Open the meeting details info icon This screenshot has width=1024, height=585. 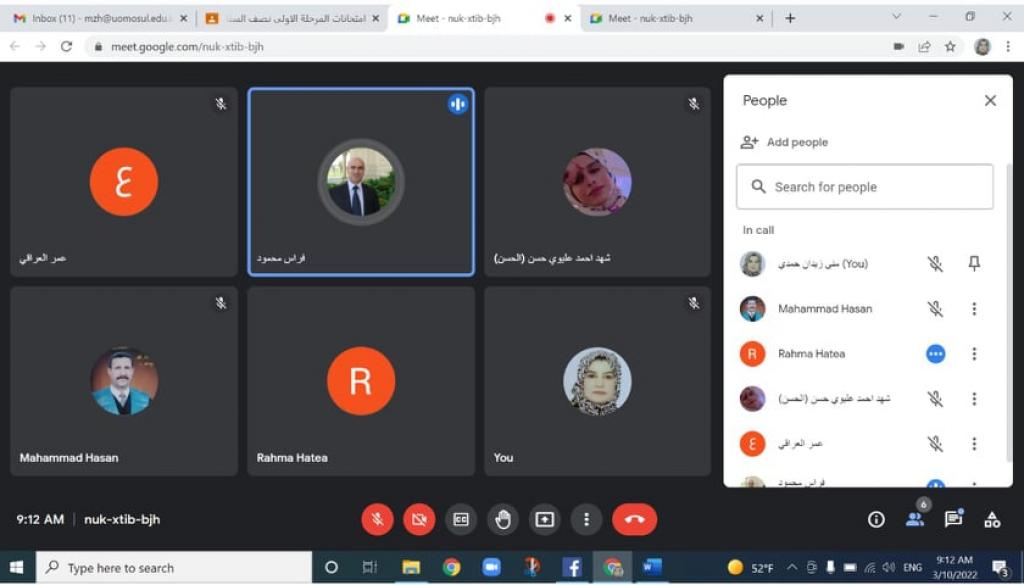[x=876, y=519]
